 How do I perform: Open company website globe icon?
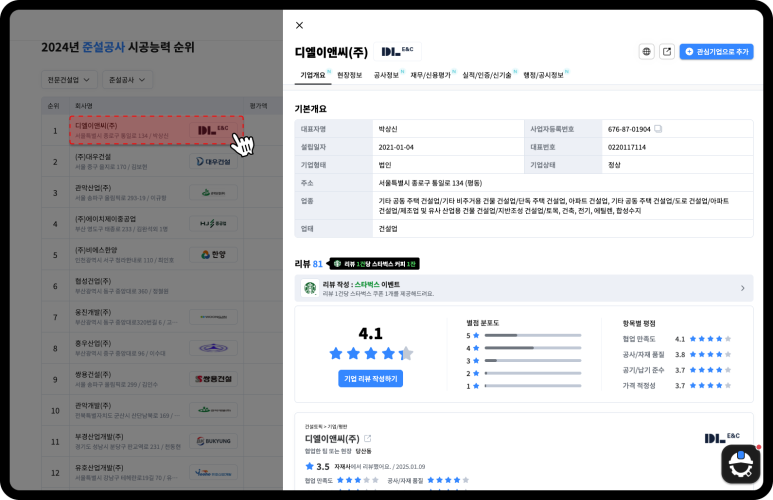(646, 51)
